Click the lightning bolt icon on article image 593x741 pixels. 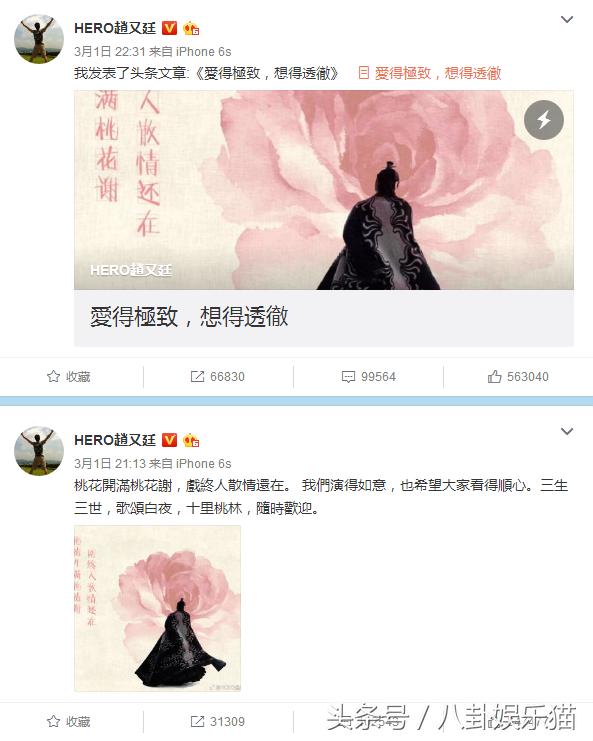tap(543, 120)
